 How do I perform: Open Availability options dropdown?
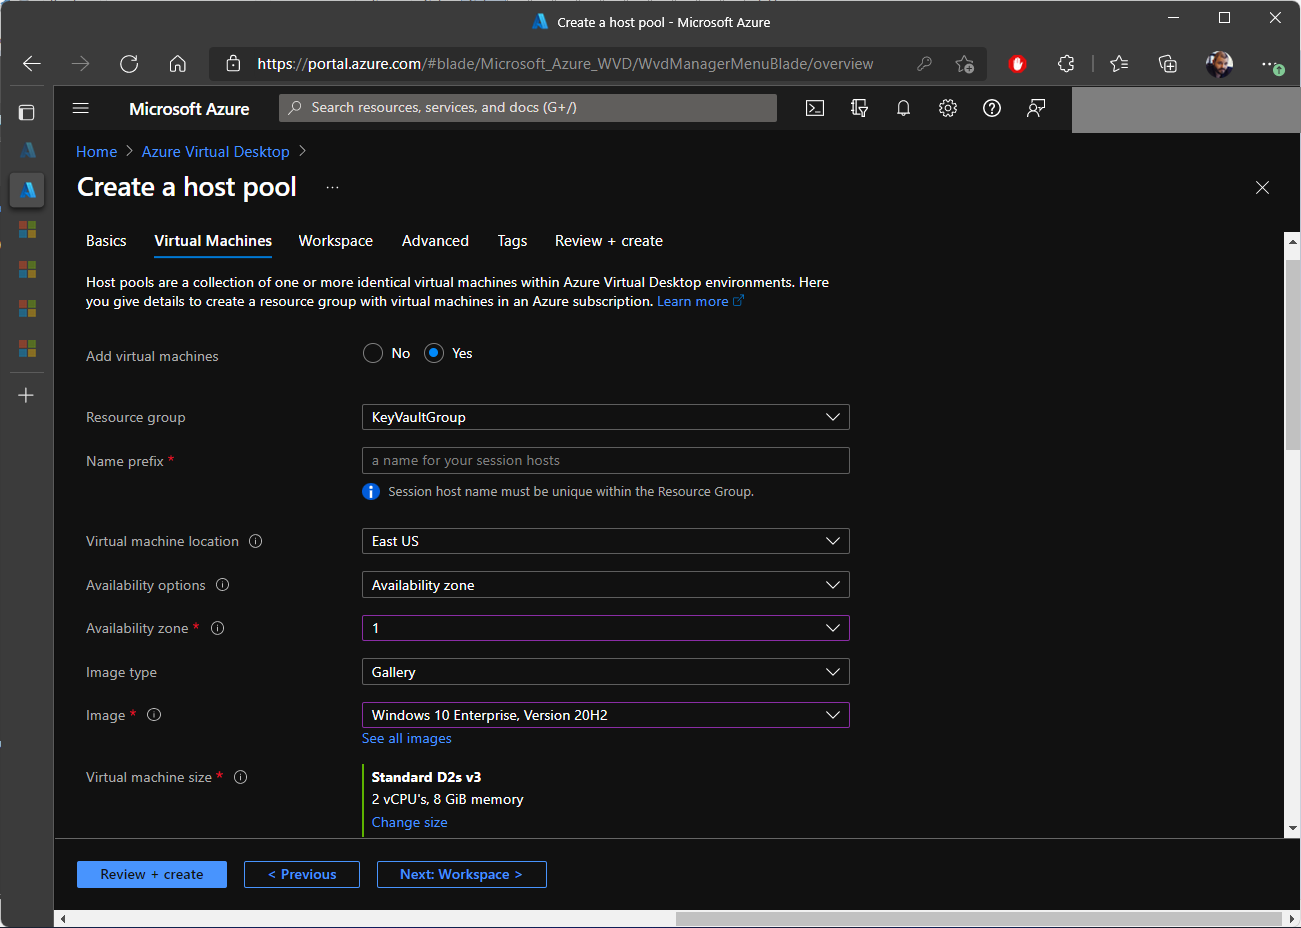pyautogui.click(x=605, y=585)
